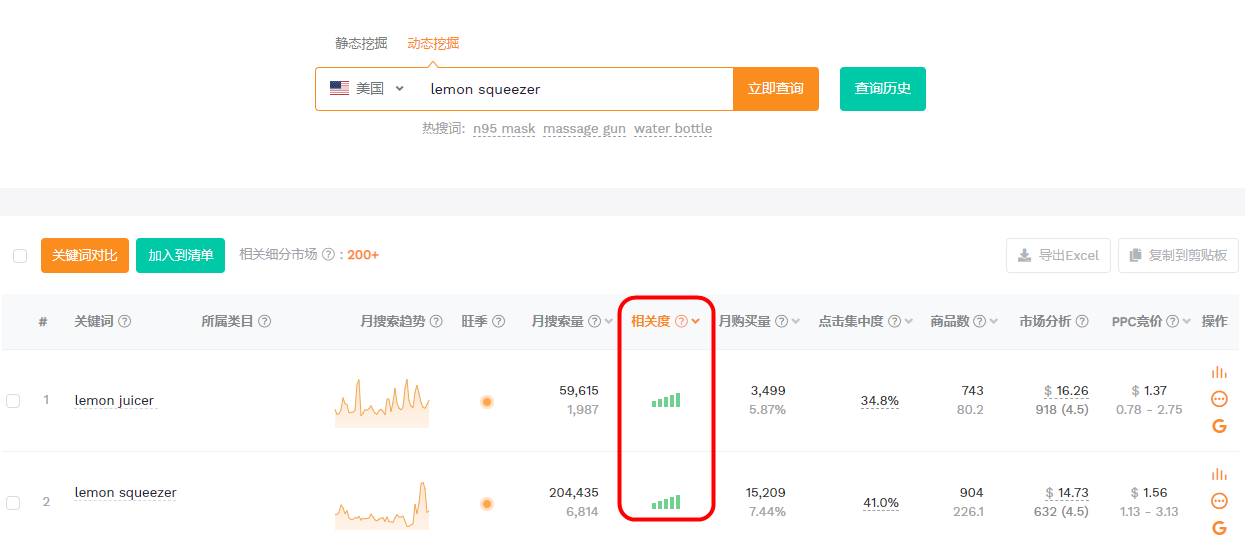Toggle the select-all checkbox above the table
This screenshot has height=551, width=1245.
coord(20,256)
